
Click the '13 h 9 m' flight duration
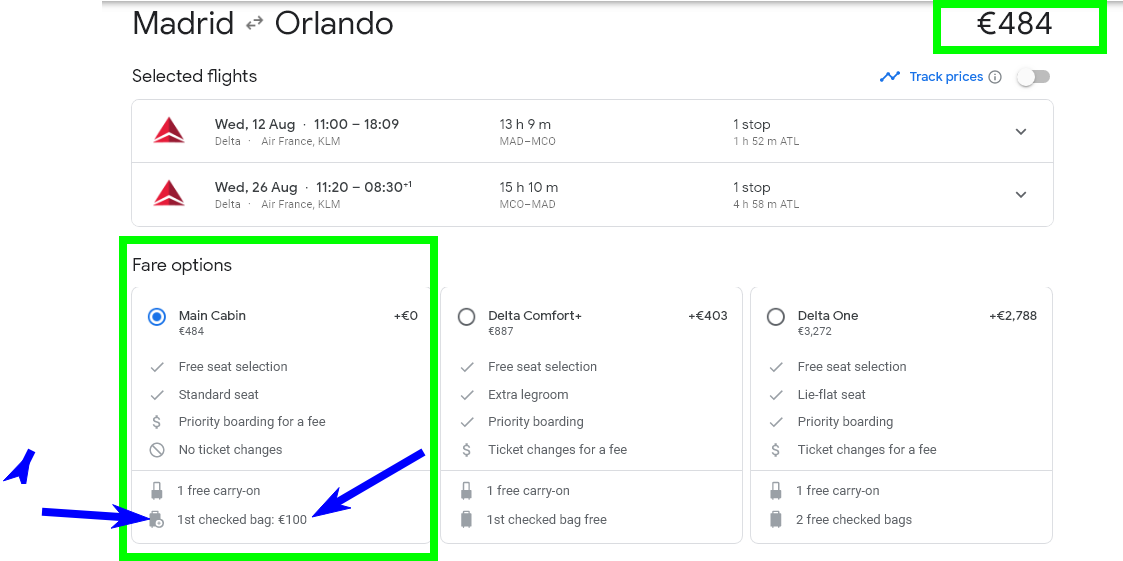click(525, 125)
